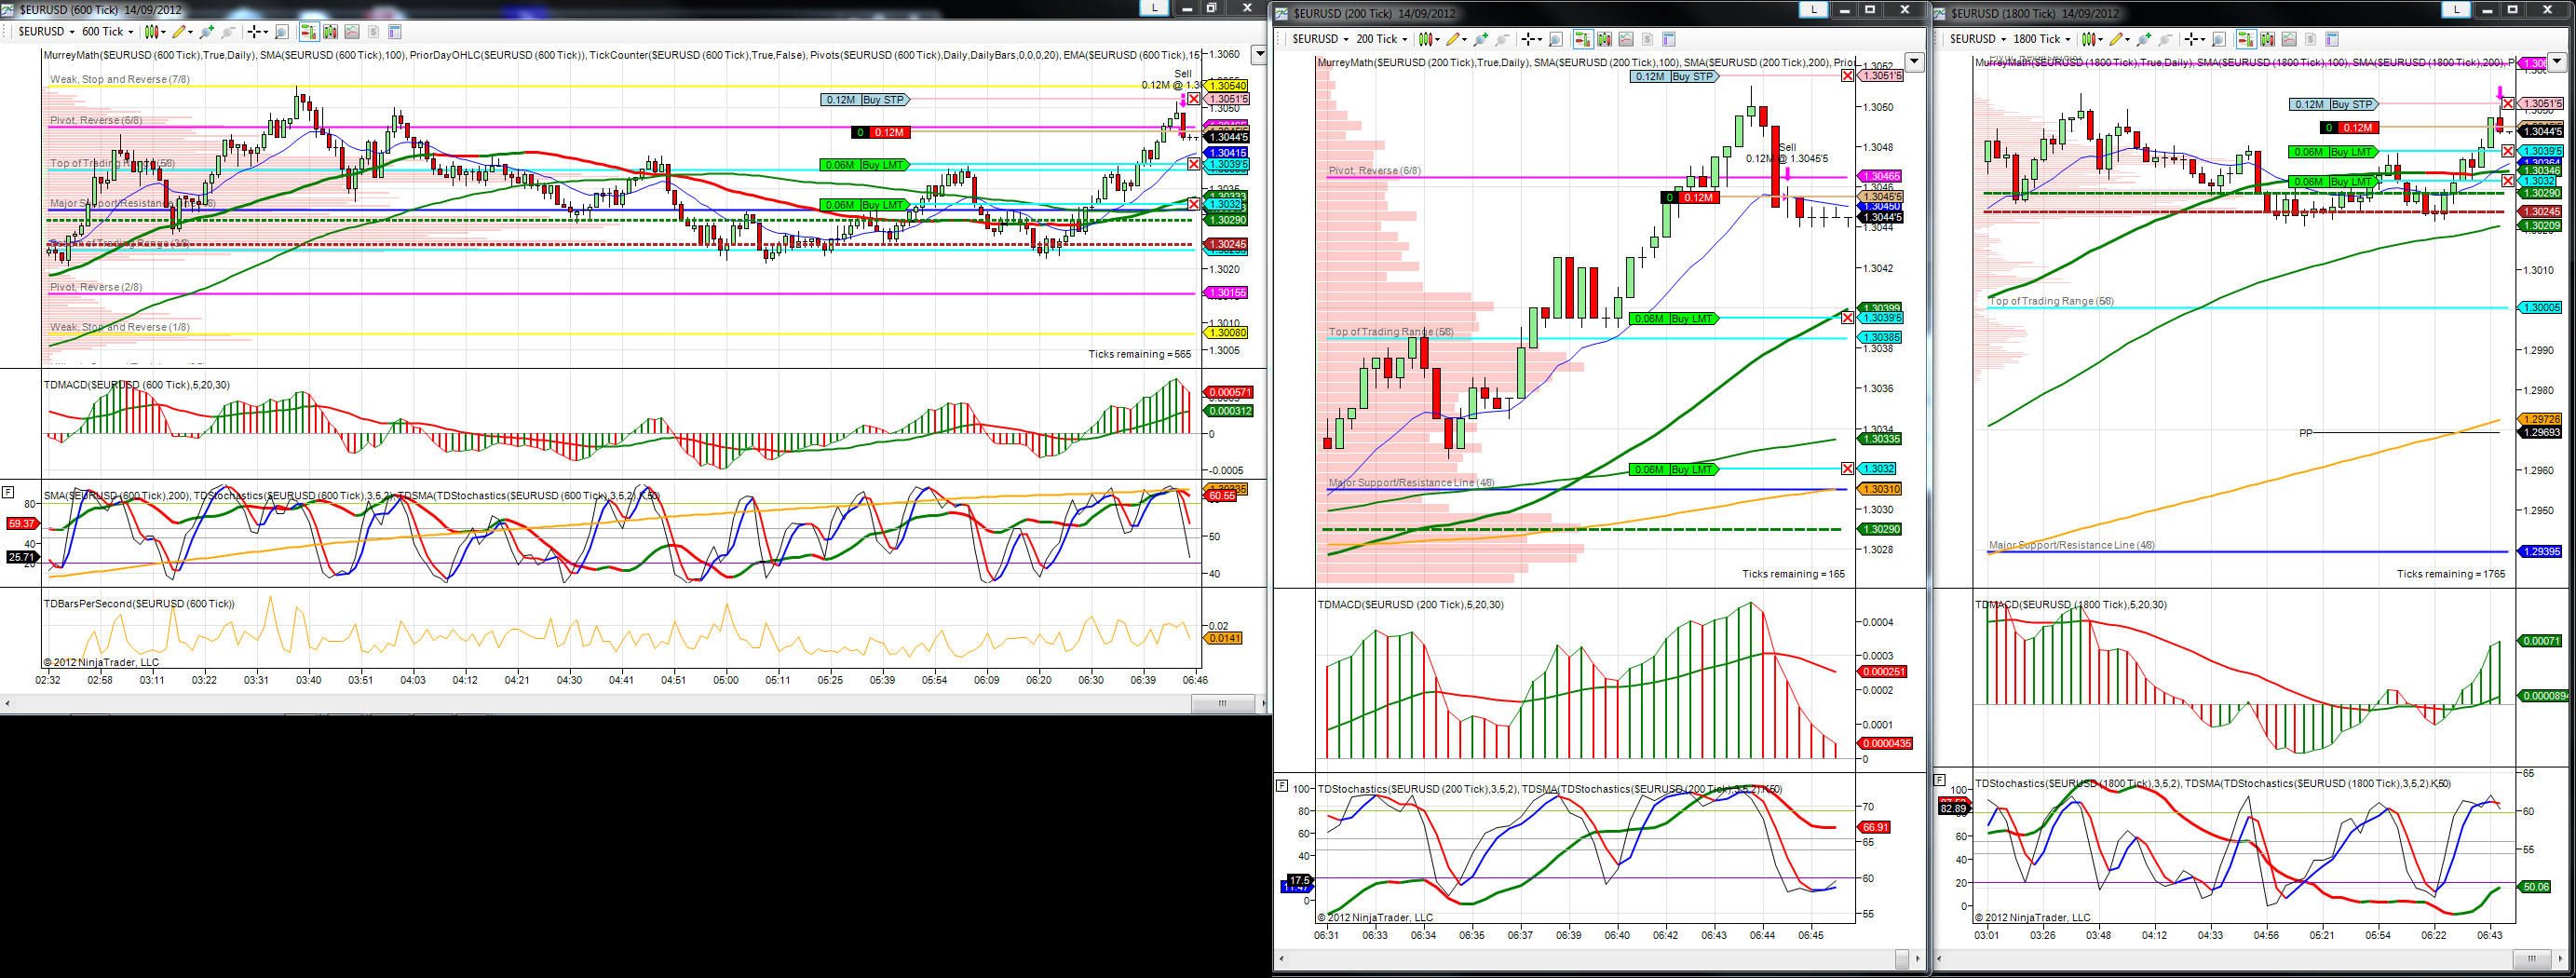
Task: Toggle Chart Trader in 1800 Tick window
Action: 2245,39
